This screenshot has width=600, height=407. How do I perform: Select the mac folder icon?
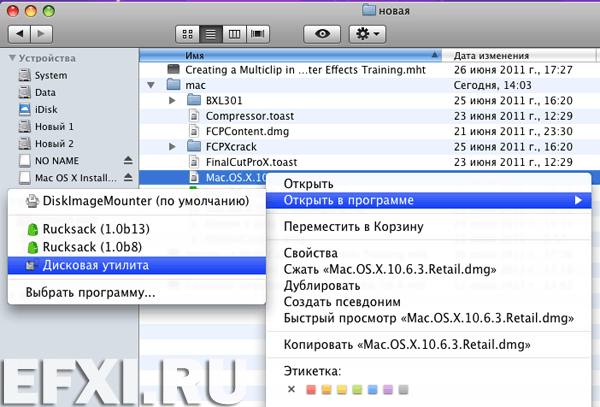tap(173, 85)
